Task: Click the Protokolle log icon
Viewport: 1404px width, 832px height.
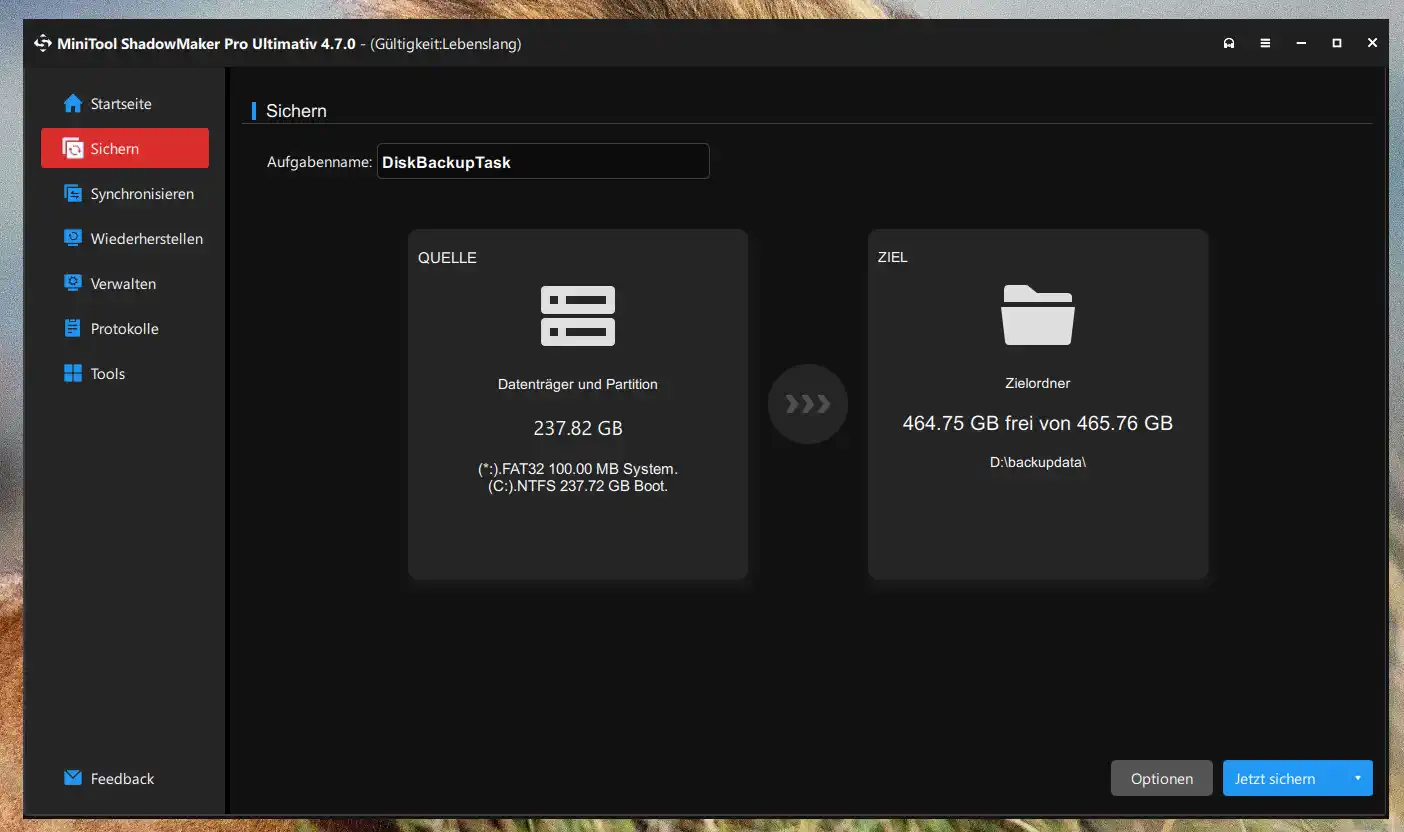Action: click(72, 329)
